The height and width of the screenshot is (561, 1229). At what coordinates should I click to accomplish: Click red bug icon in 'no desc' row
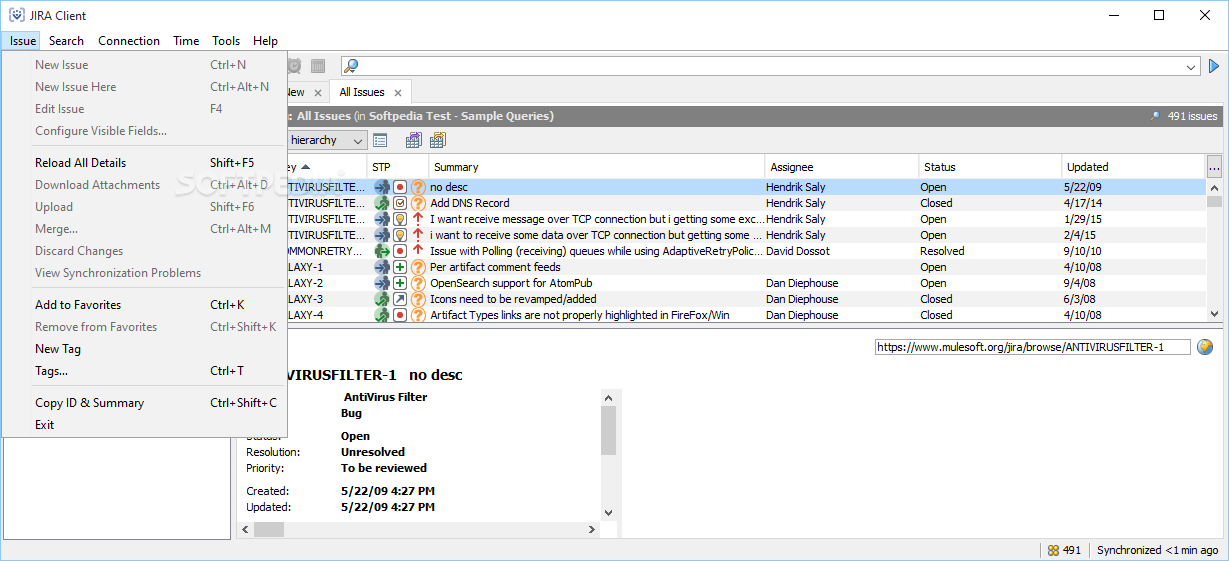click(400, 187)
